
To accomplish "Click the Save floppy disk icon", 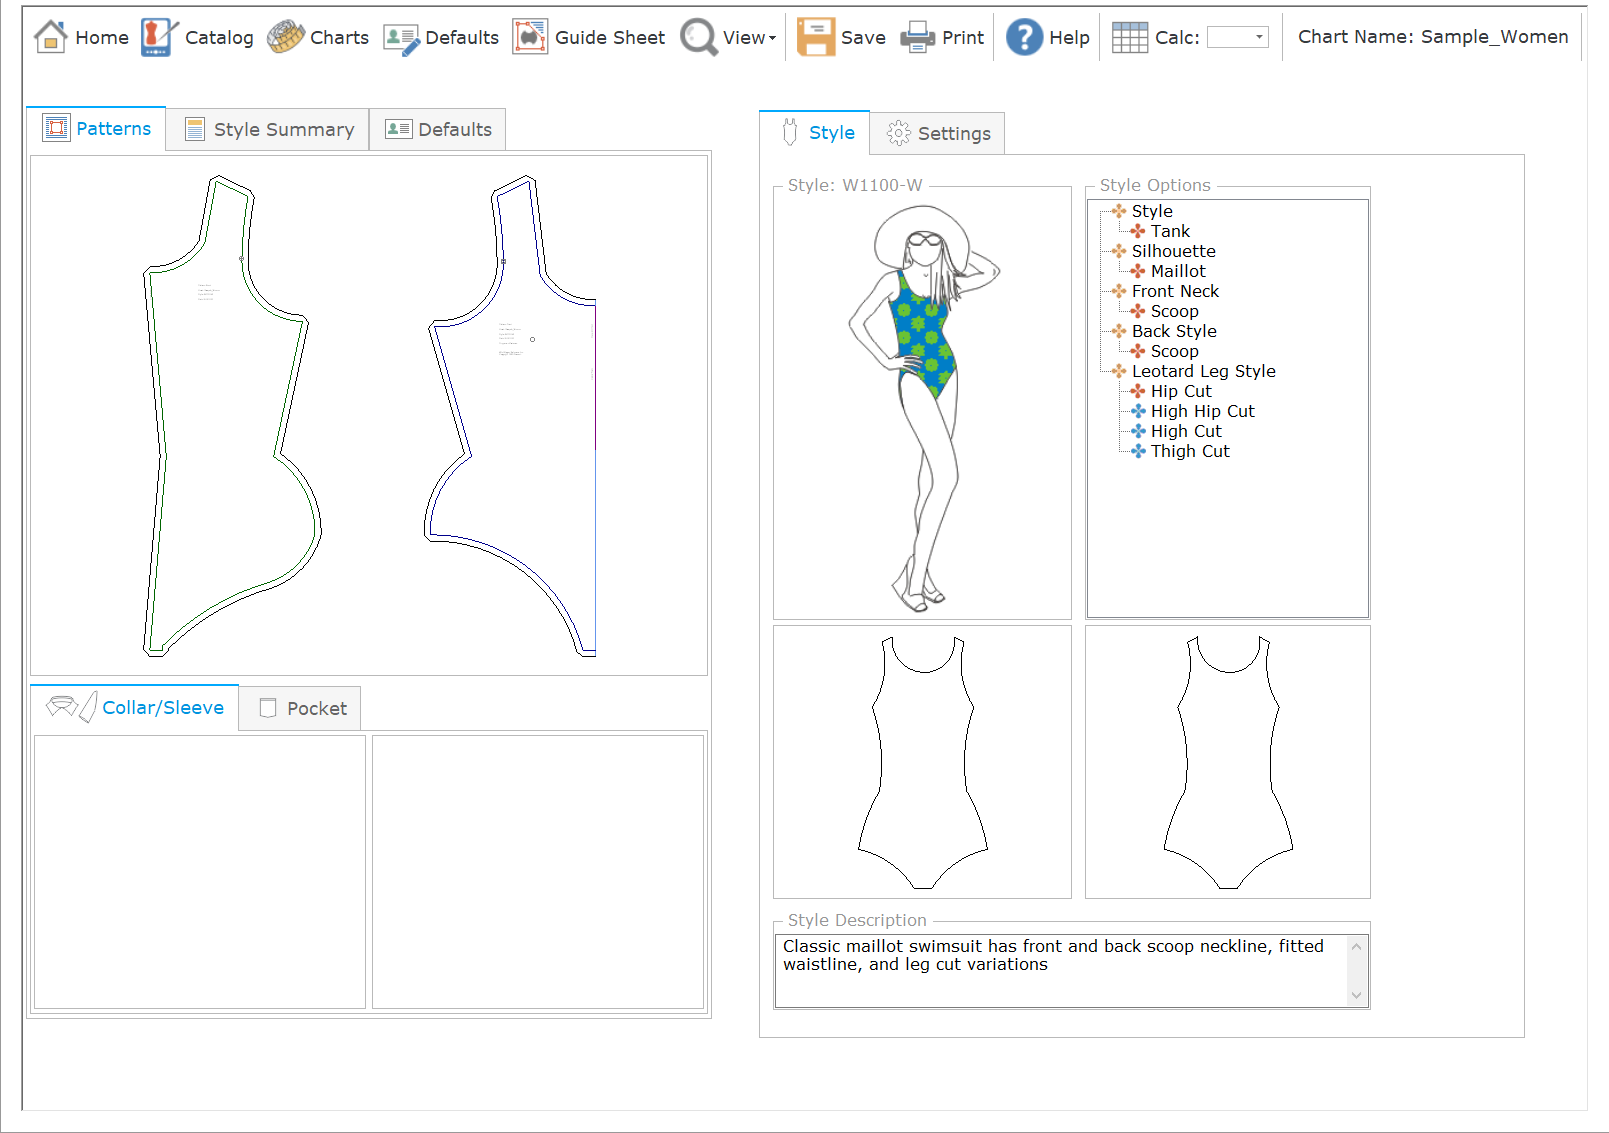I will pos(815,37).
